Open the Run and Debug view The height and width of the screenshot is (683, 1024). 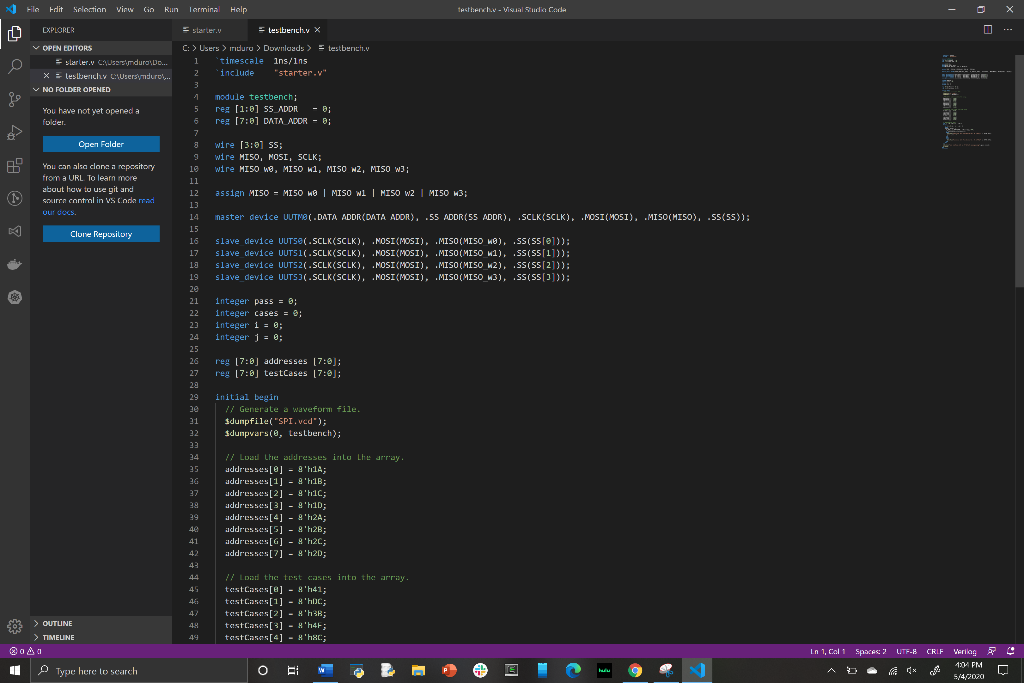tap(15, 132)
